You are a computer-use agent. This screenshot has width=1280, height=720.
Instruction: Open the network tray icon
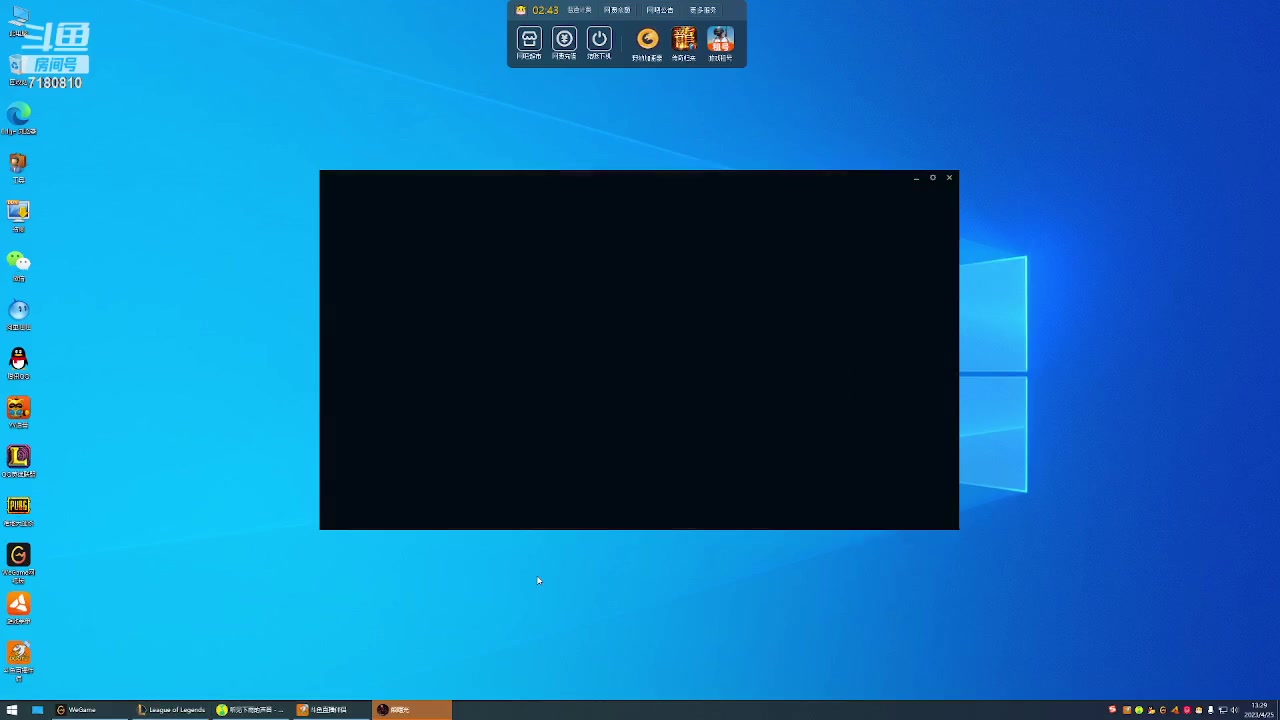1222,710
